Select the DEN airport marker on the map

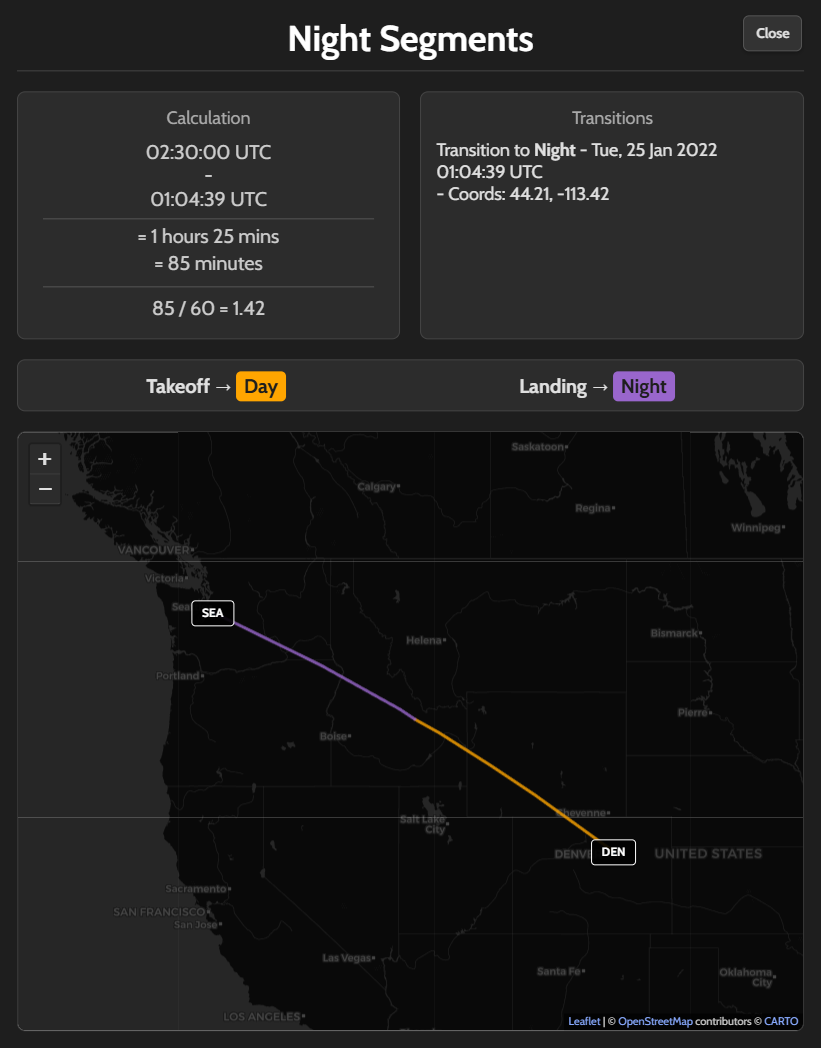point(612,852)
